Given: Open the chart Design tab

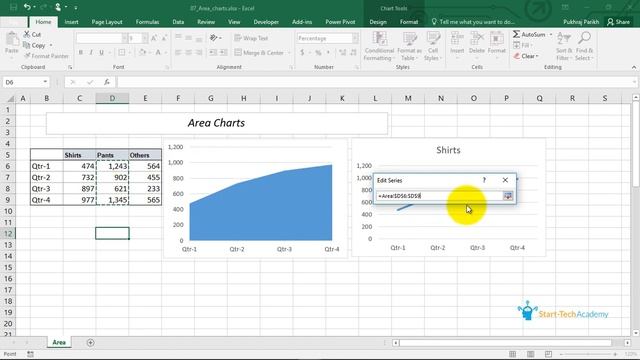Looking at the screenshot, I should 378,22.
